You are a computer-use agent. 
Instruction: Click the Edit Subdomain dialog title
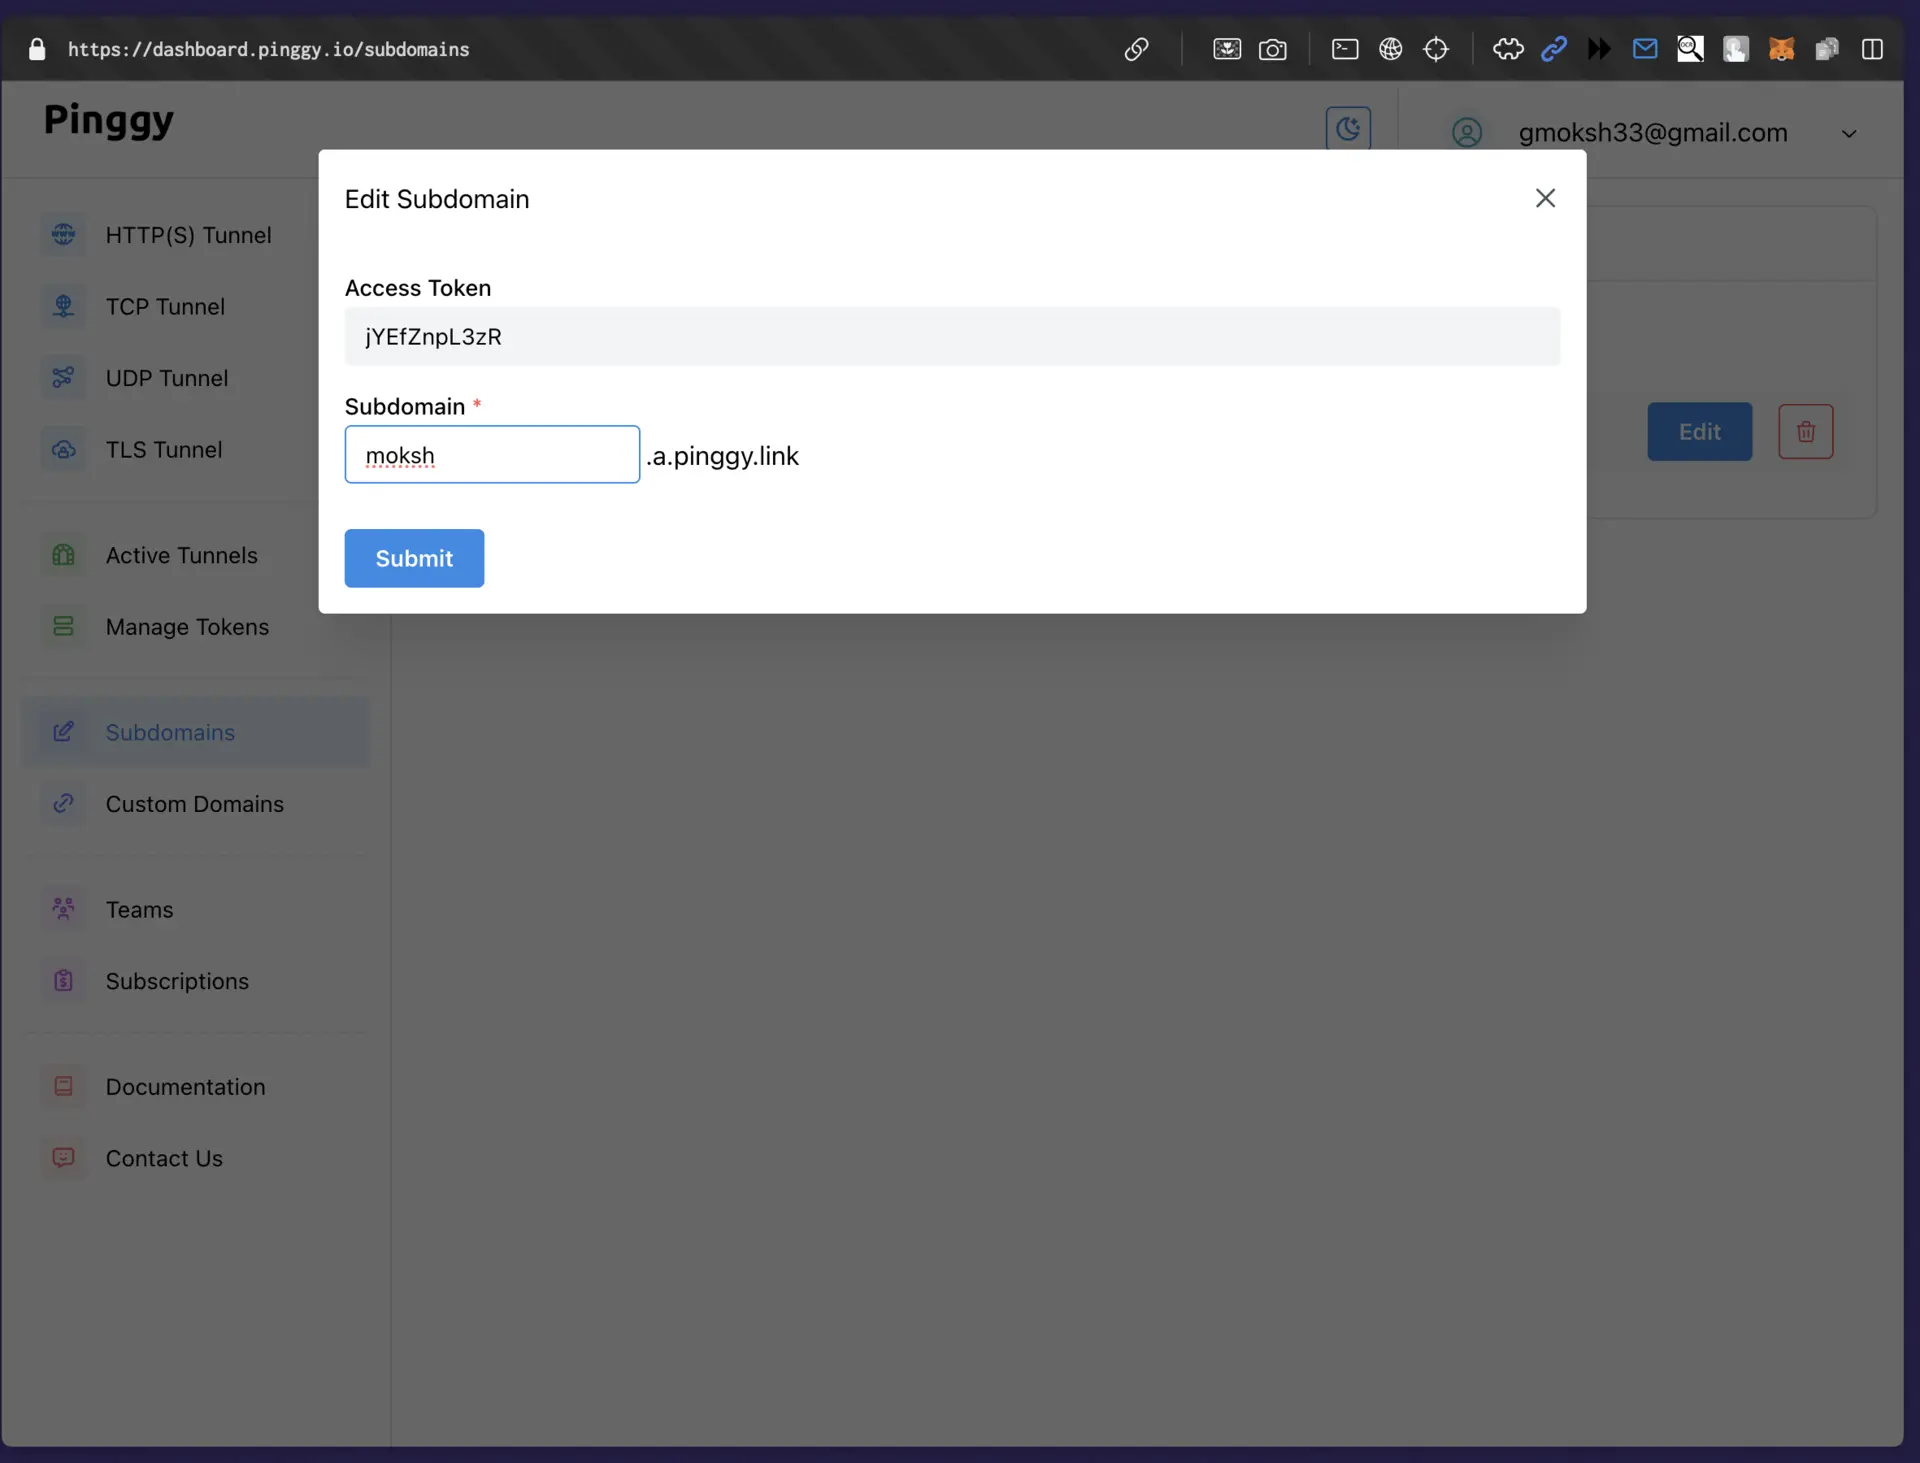click(x=437, y=199)
